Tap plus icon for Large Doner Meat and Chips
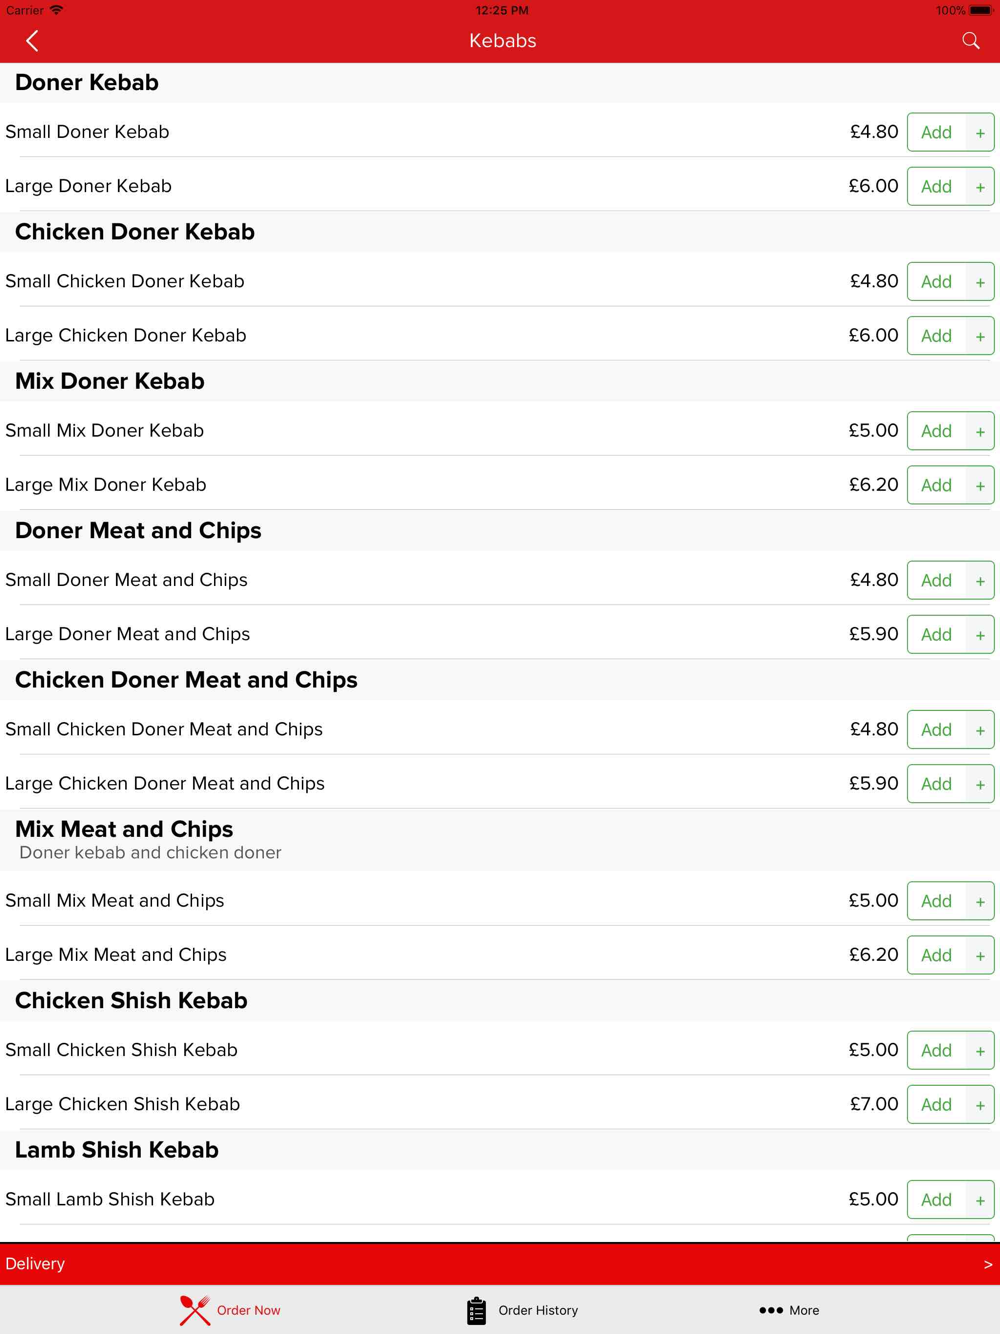The height and width of the screenshot is (1334, 1000). [x=980, y=635]
